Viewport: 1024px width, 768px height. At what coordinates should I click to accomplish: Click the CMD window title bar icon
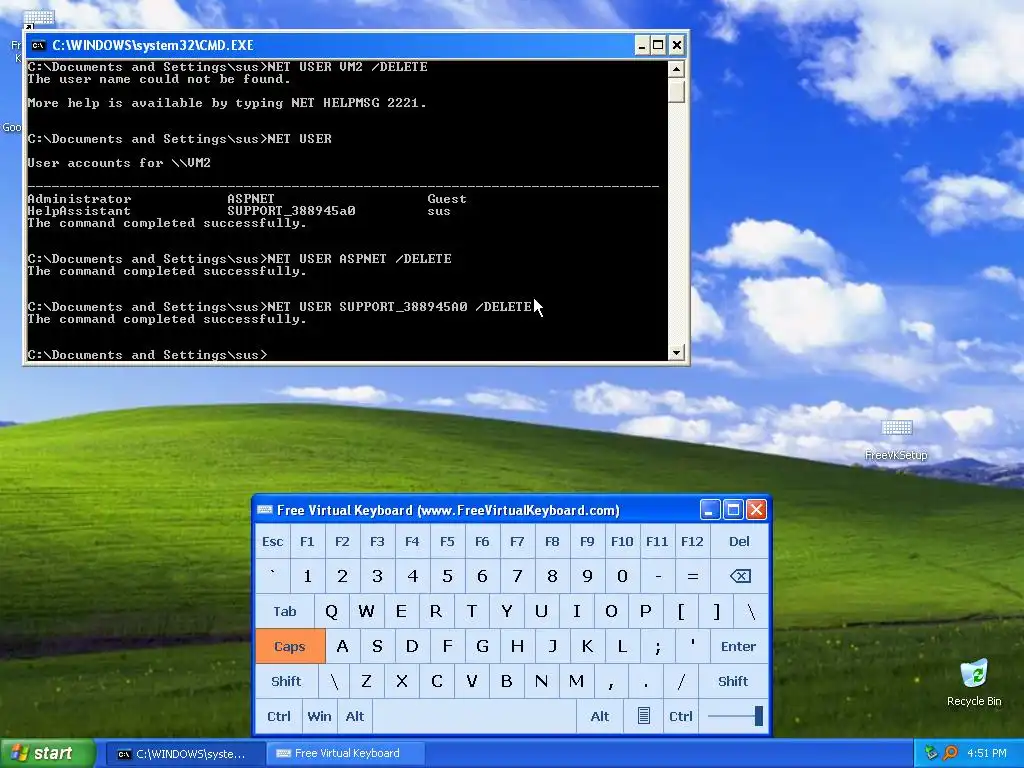click(39, 46)
